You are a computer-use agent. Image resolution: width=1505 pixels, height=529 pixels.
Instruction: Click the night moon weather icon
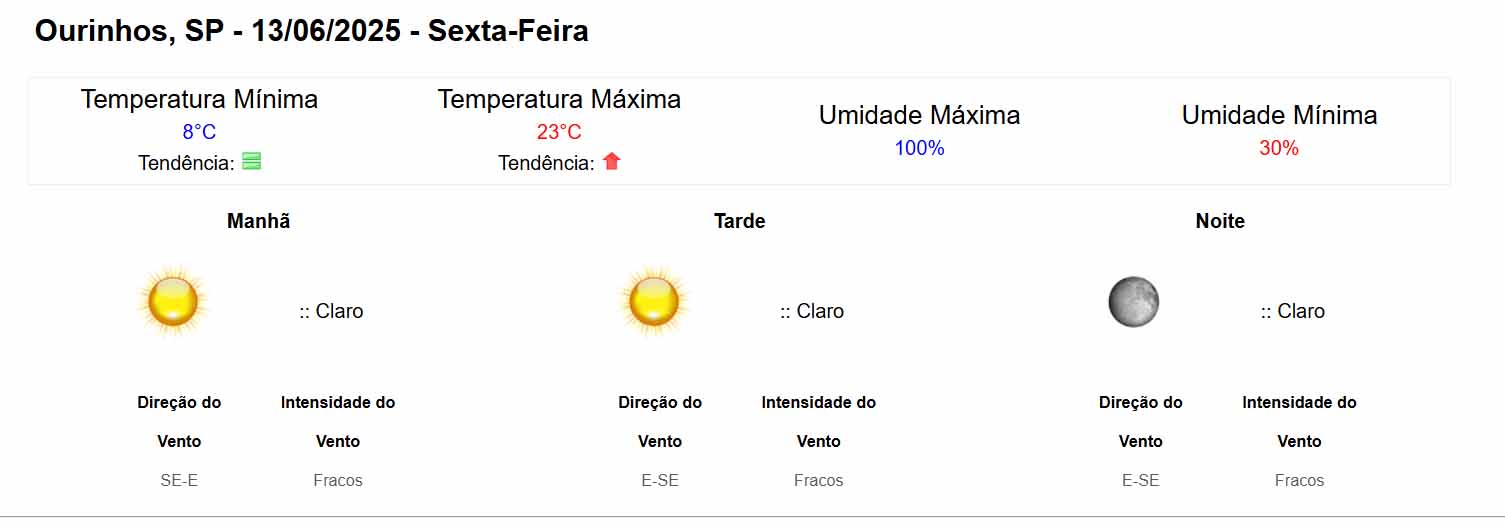pyautogui.click(x=1134, y=302)
